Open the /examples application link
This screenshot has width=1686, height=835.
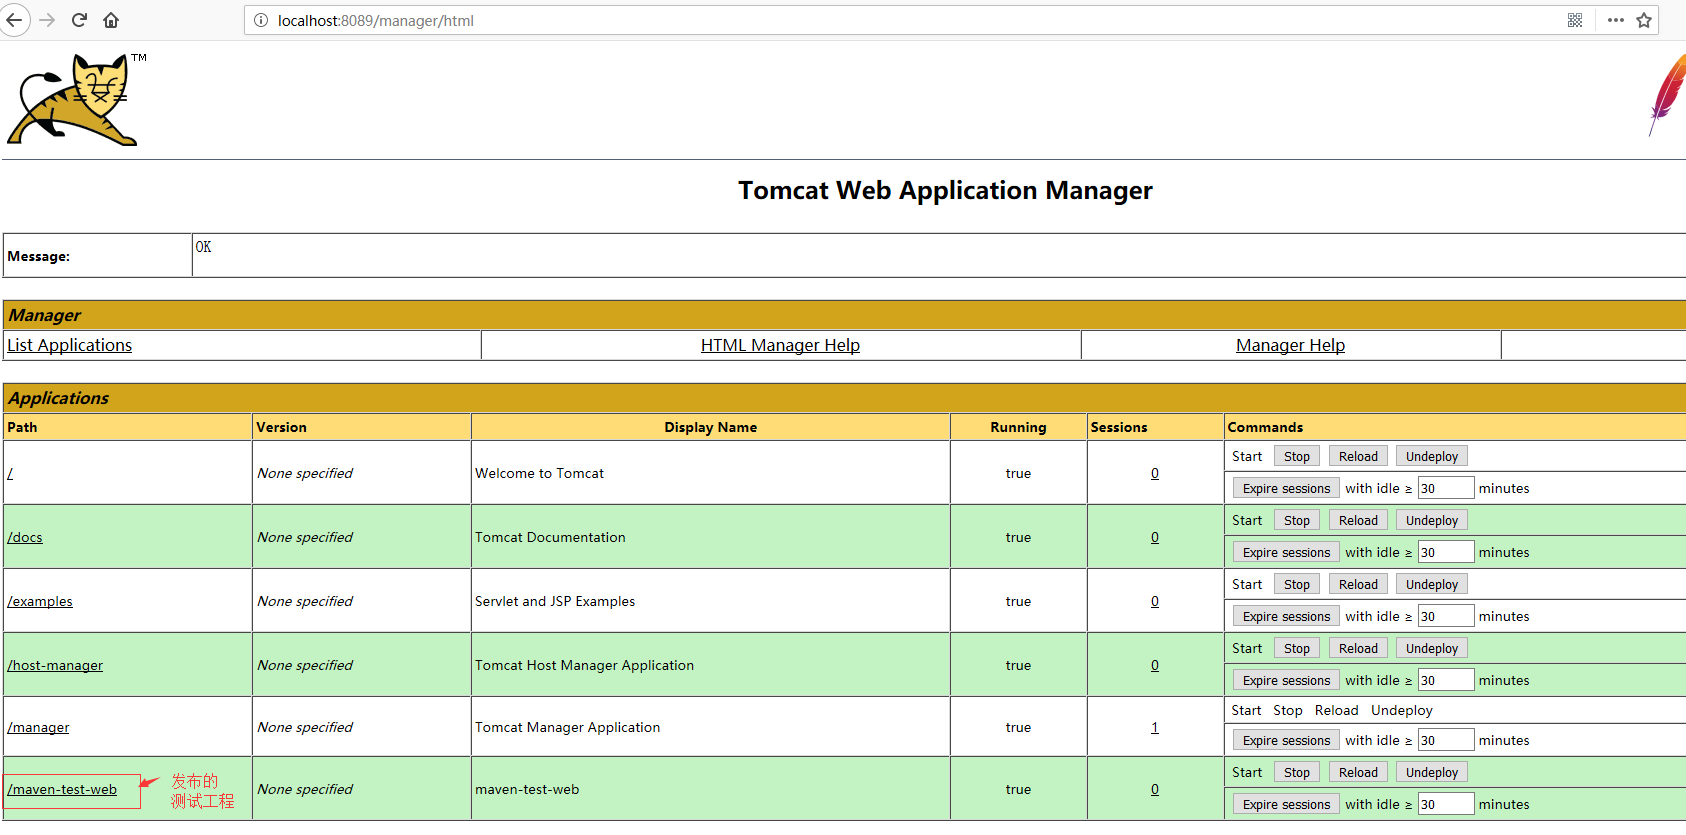(x=40, y=601)
